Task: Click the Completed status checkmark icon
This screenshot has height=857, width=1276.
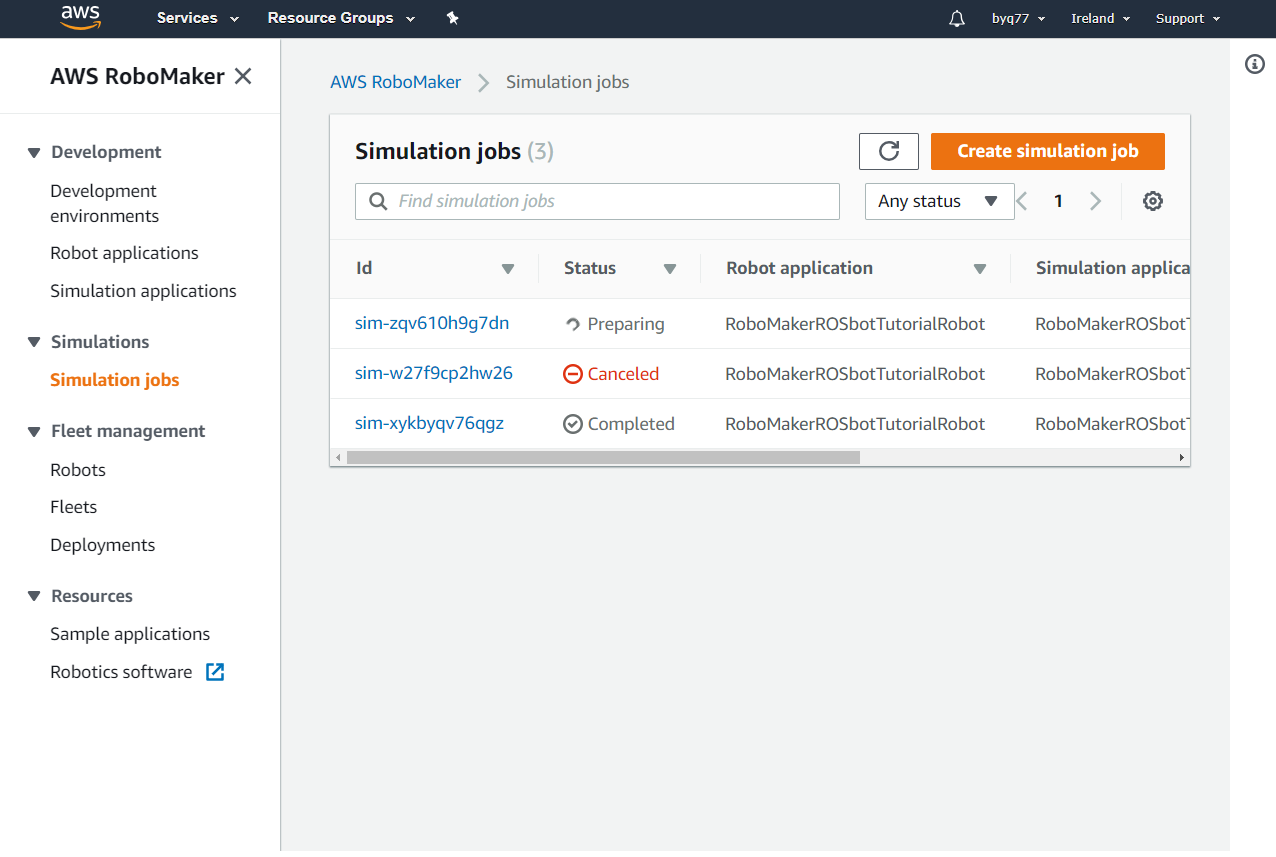Action: tap(573, 424)
